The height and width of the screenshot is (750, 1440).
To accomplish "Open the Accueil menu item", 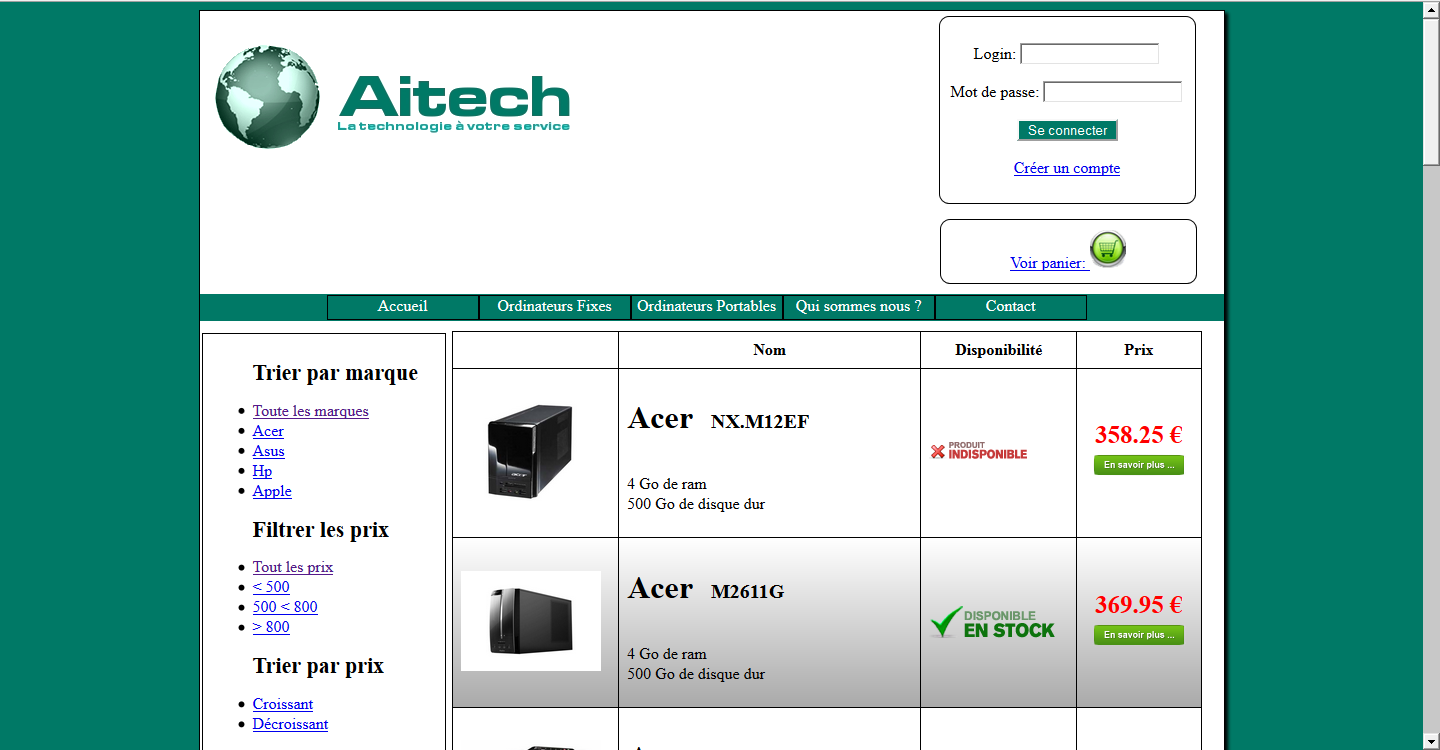I will (403, 307).
